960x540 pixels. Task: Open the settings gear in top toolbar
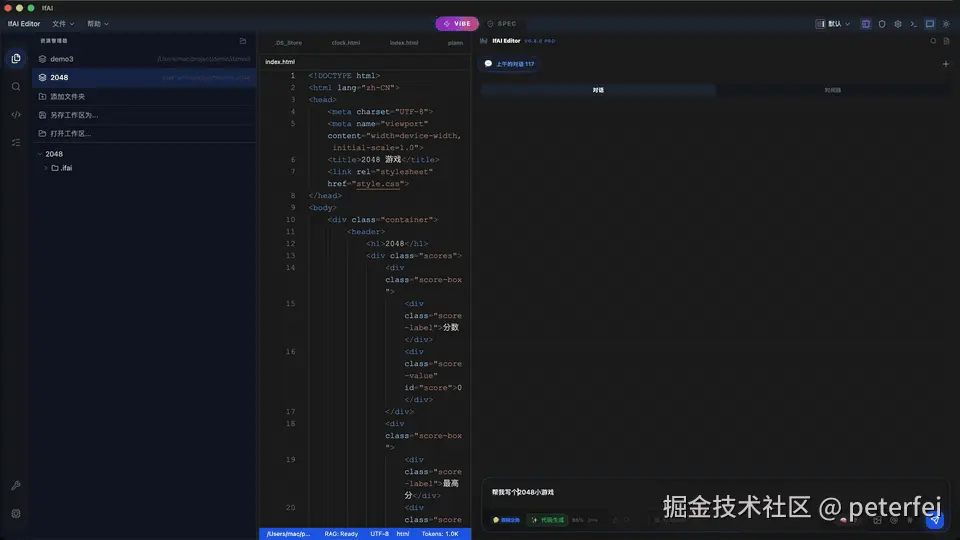[898, 24]
